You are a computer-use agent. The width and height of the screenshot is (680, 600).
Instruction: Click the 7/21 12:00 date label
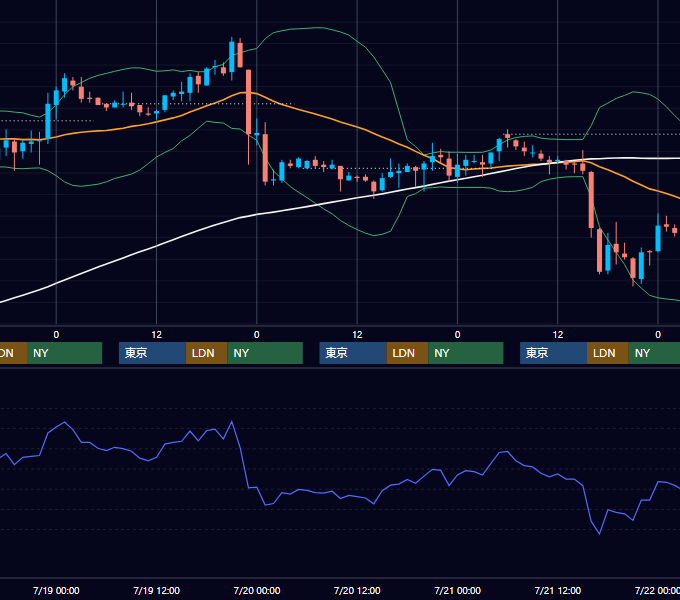558,590
